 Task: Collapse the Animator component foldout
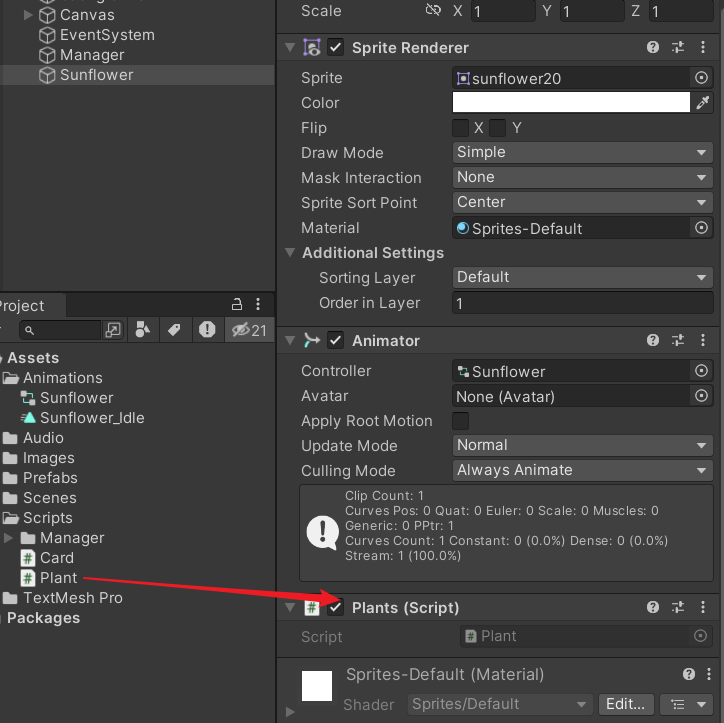pyautogui.click(x=290, y=340)
